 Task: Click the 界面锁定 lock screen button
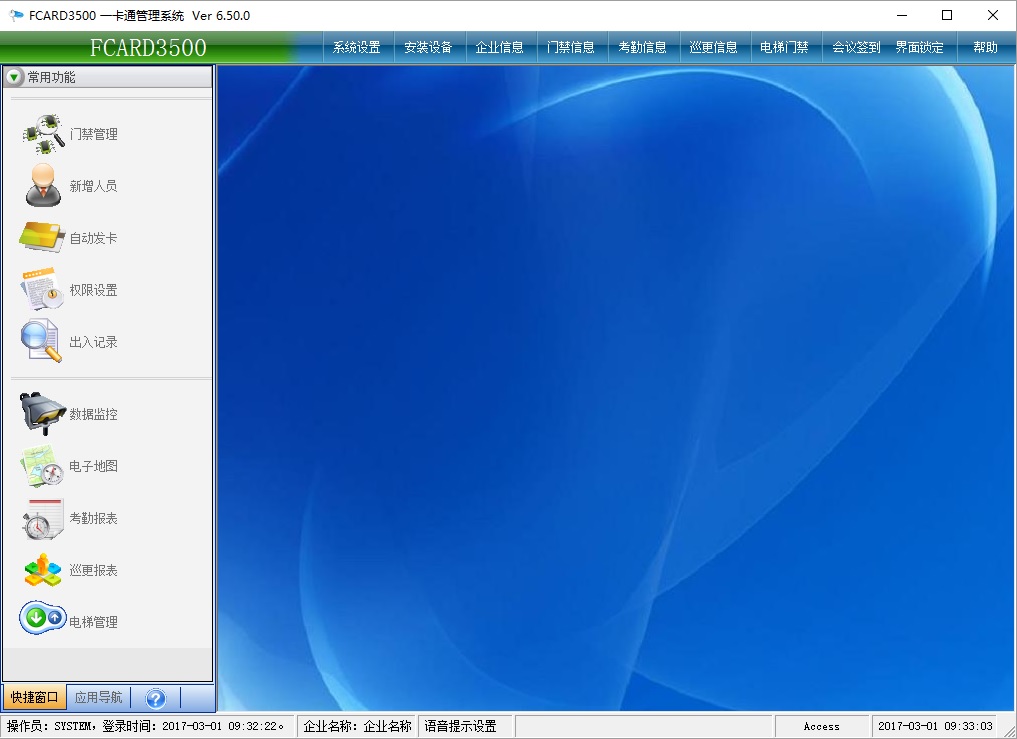click(x=919, y=47)
